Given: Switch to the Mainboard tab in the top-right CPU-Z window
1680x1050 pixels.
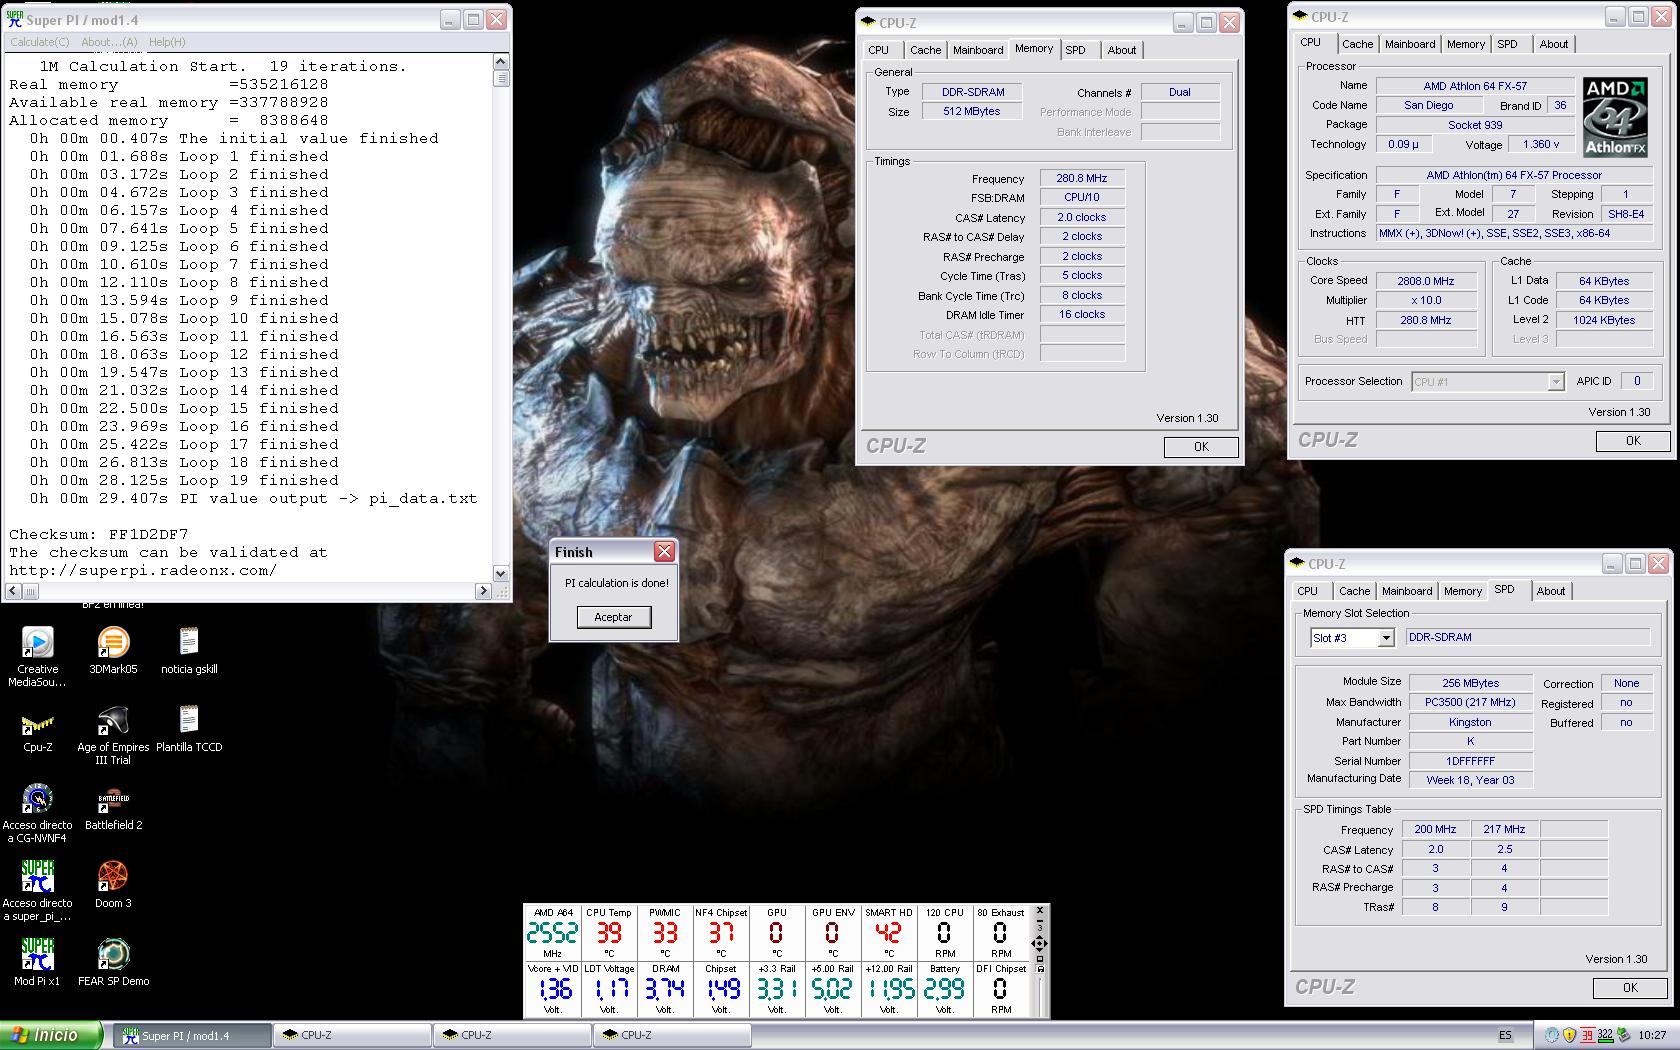Looking at the screenshot, I should point(1409,44).
